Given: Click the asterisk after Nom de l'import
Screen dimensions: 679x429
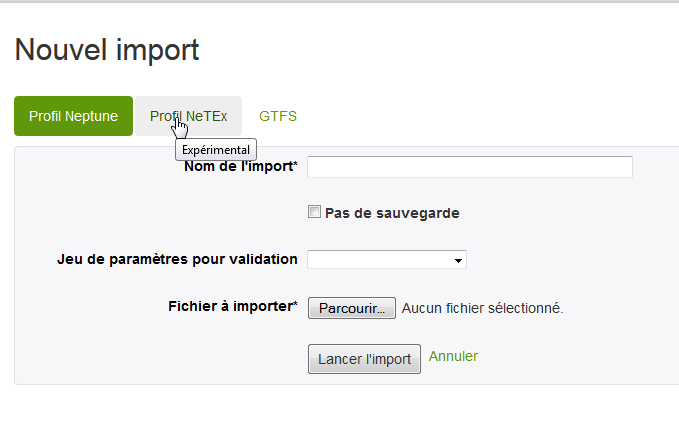Looking at the screenshot, I should click(295, 165).
